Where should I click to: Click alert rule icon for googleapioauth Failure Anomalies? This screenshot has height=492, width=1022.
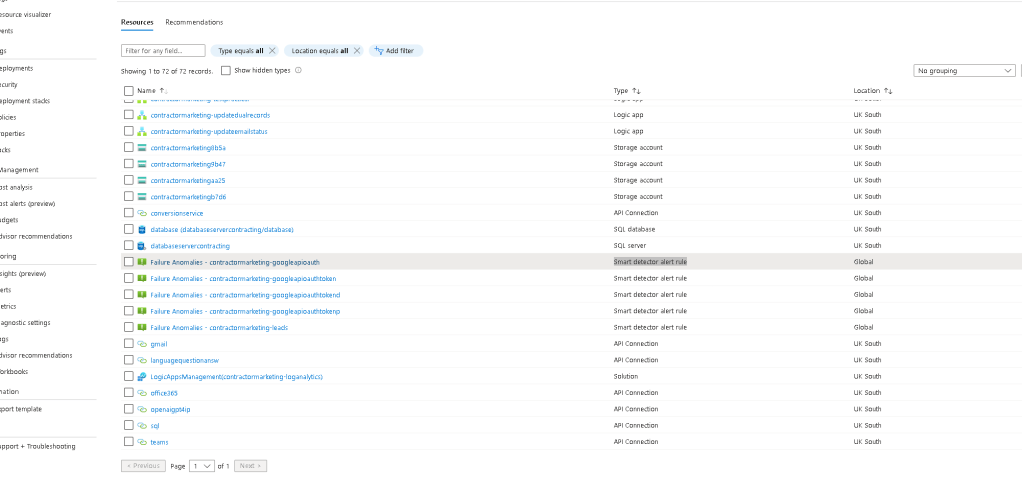click(x=141, y=262)
